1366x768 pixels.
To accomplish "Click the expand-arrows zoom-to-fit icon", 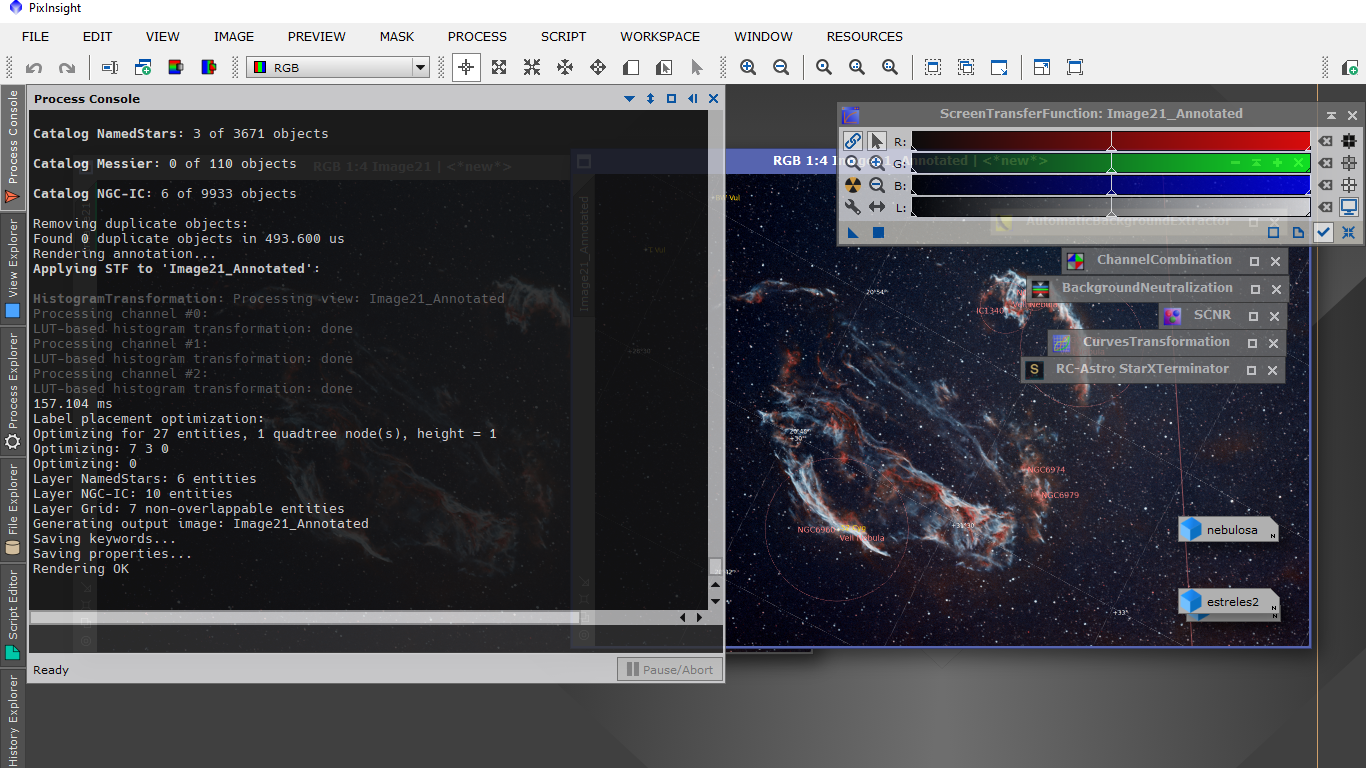I will pos(498,68).
